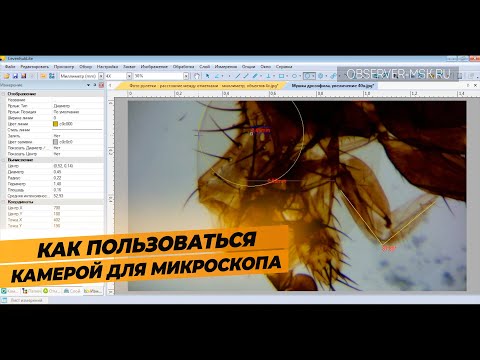Open the Просмотр menu
The width and height of the screenshot is (480, 360).
pyautogui.click(x=64, y=67)
